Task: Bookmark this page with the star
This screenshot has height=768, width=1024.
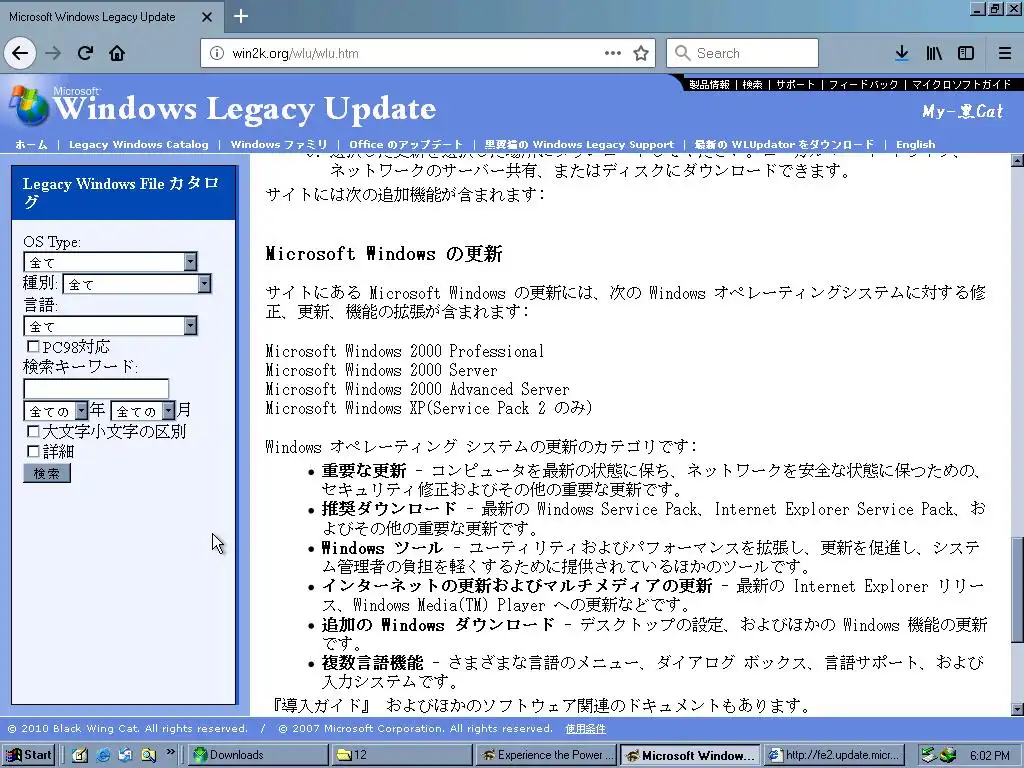Action: [x=641, y=53]
